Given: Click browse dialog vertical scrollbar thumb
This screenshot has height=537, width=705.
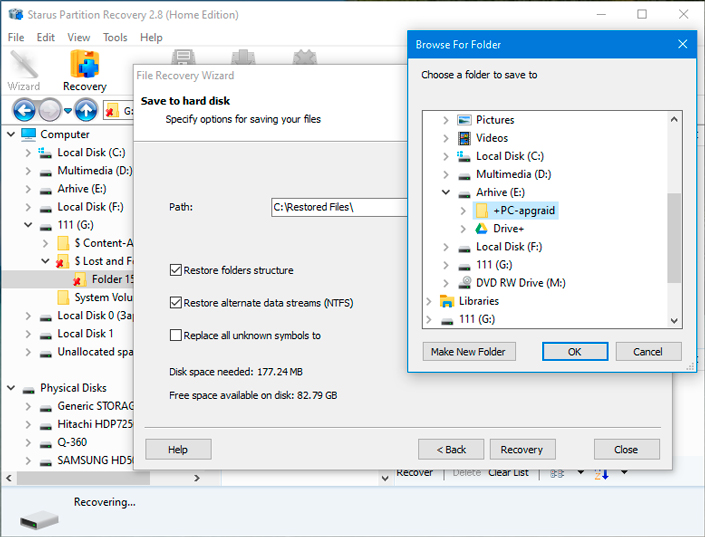Looking at the screenshot, I should [674, 238].
